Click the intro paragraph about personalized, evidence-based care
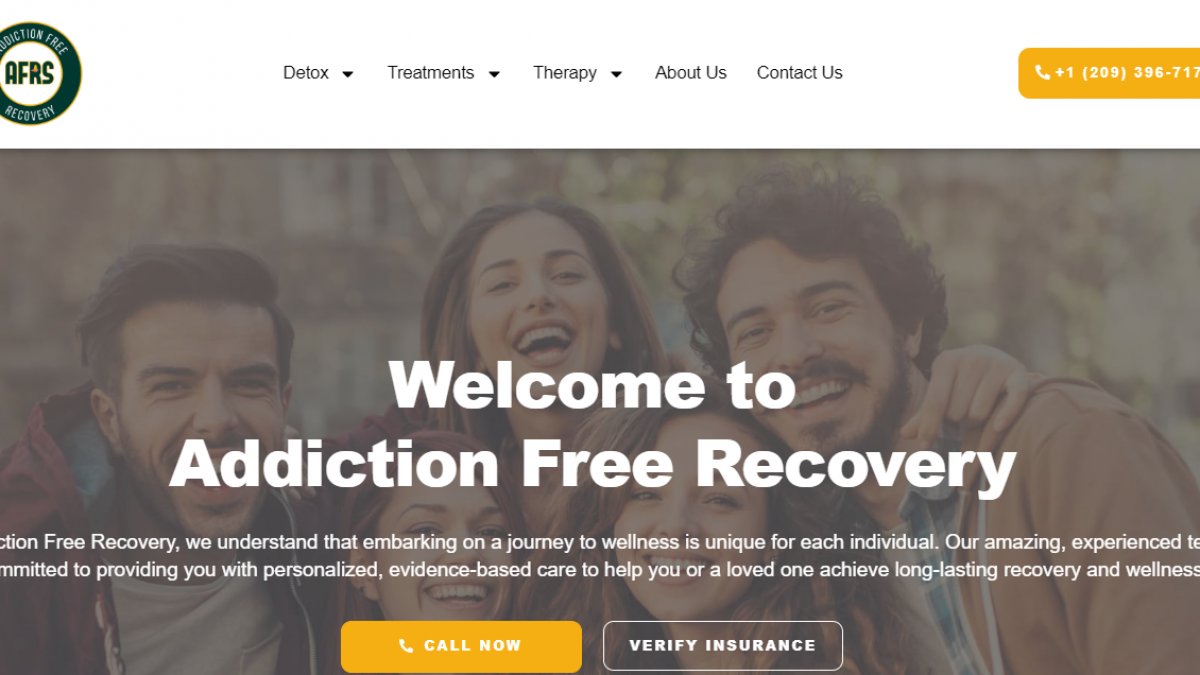Screen dimensions: 1200x675 tap(600, 556)
